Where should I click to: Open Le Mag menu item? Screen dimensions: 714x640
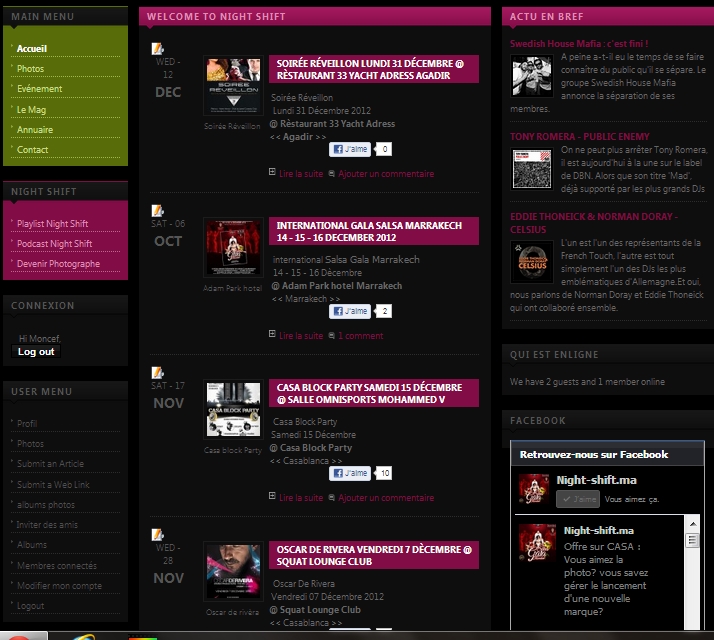point(31,109)
